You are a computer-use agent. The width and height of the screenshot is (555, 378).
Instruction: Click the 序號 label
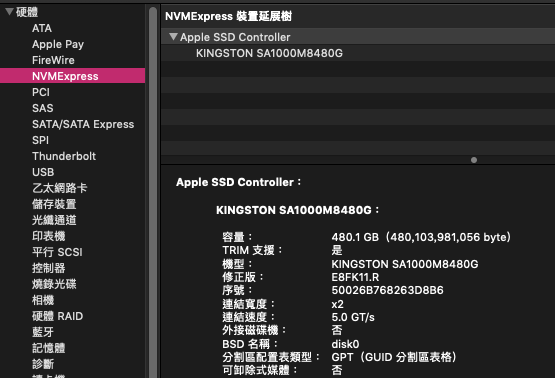237,290
